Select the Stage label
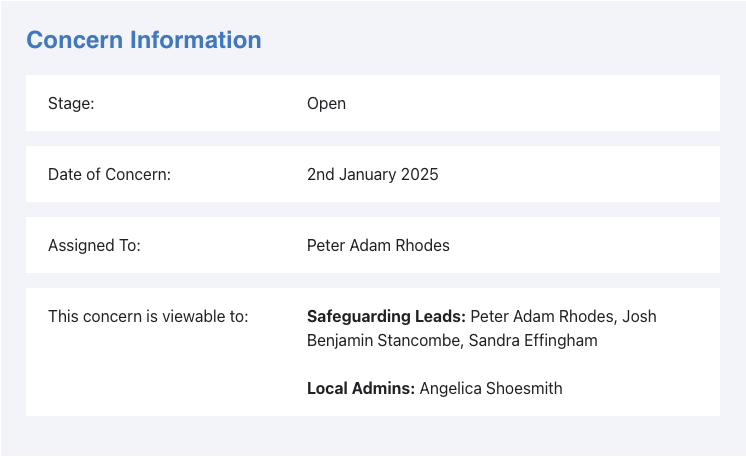Image resolution: width=746 pixels, height=458 pixels. coord(71,103)
